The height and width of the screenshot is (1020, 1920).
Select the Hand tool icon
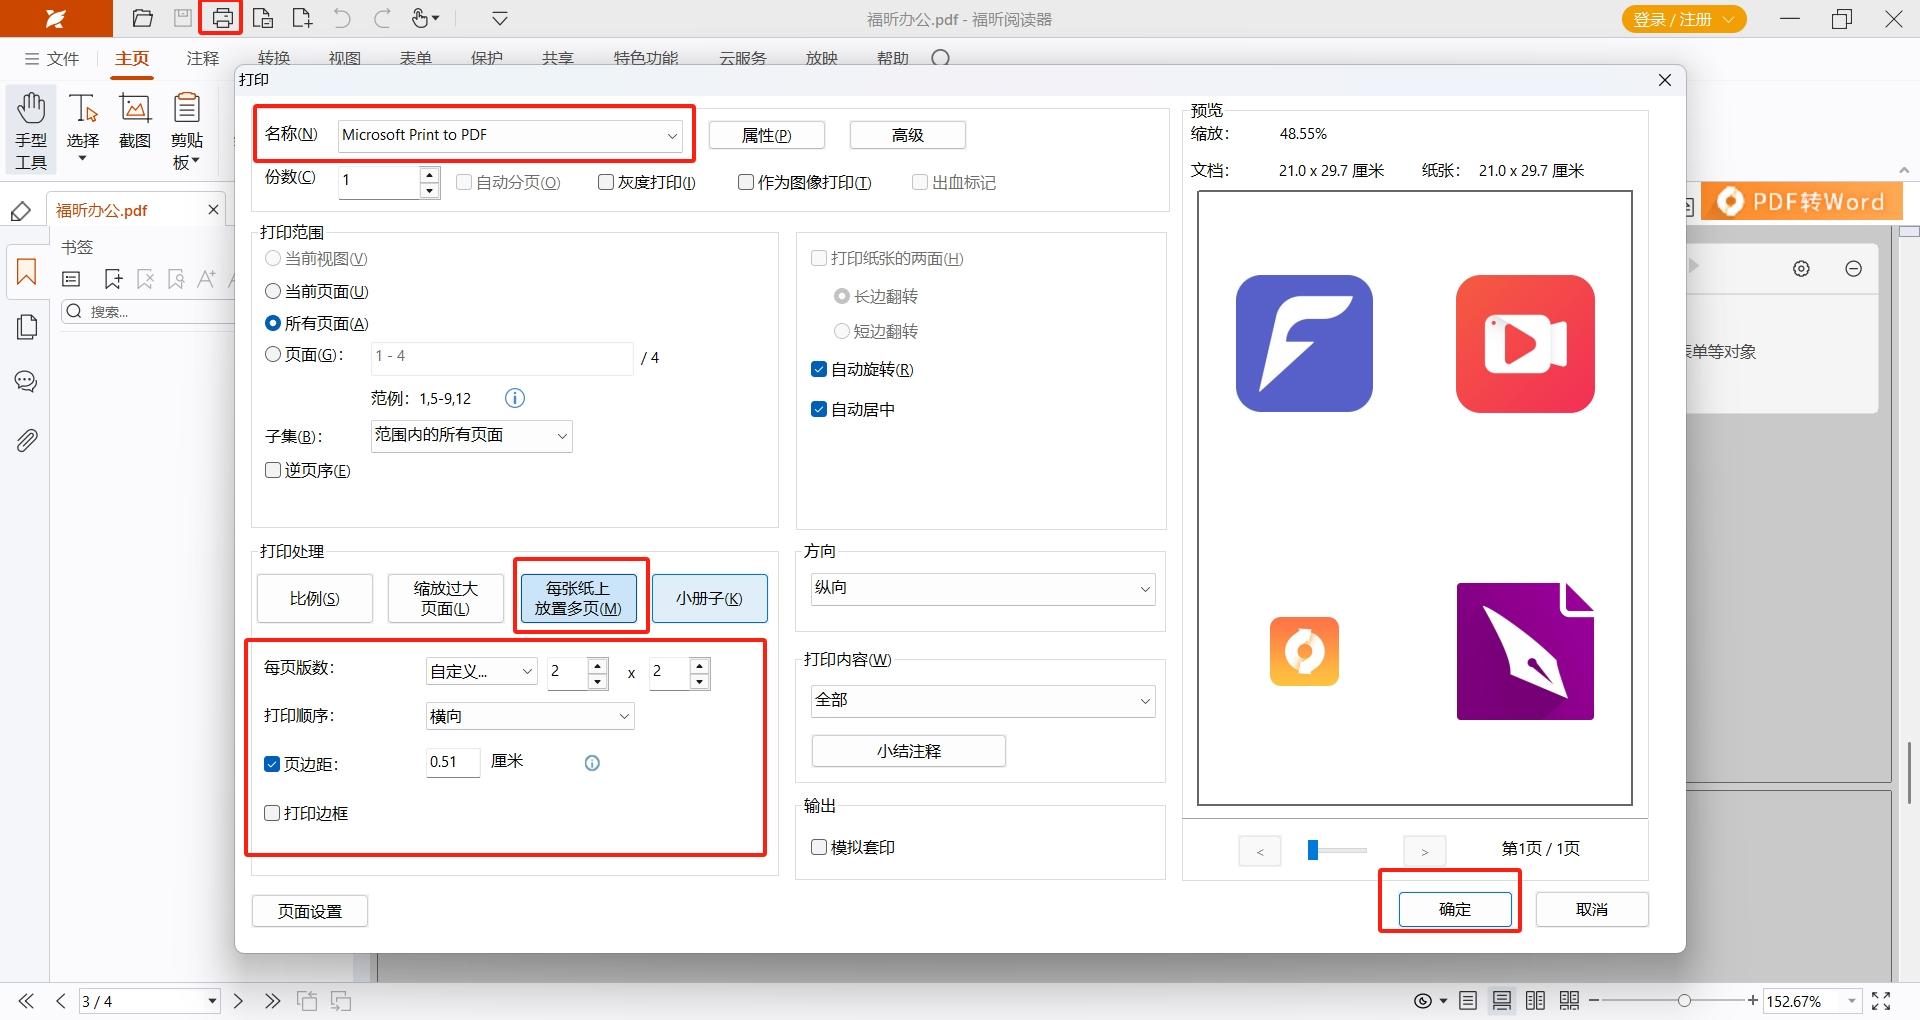(x=31, y=108)
